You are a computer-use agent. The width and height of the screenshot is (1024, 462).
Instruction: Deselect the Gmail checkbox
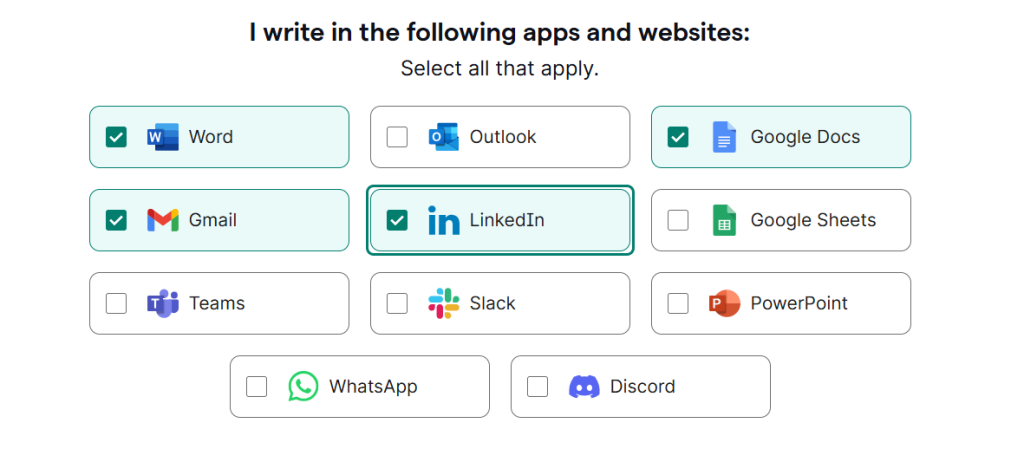[x=116, y=220]
